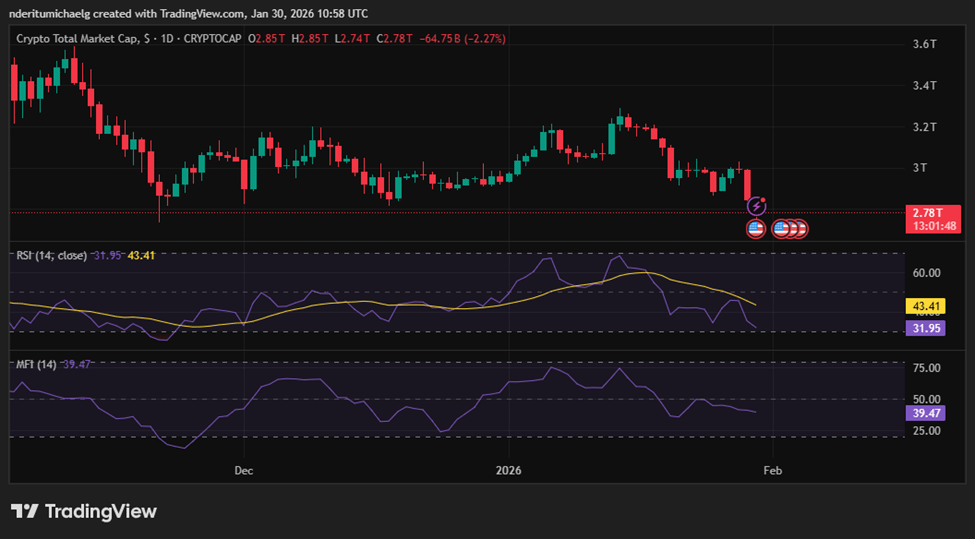This screenshot has height=539, width=975.
Task: Select the MFI (14) indicator legend
Action: tap(37, 364)
